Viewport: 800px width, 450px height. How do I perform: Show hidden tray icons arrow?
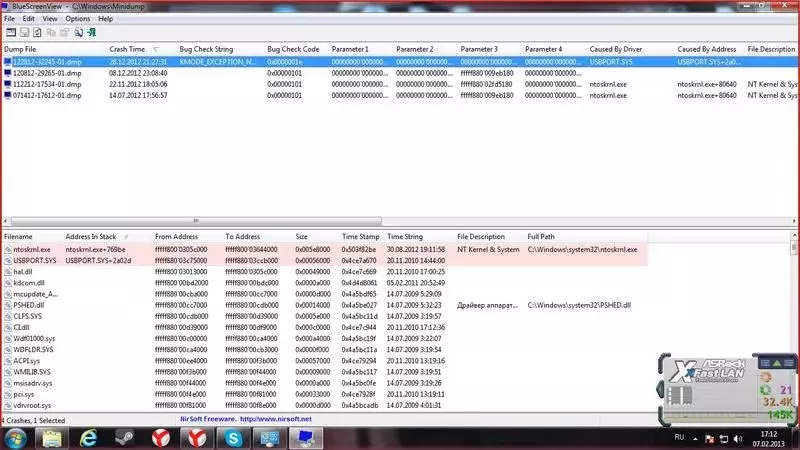[x=695, y=439]
